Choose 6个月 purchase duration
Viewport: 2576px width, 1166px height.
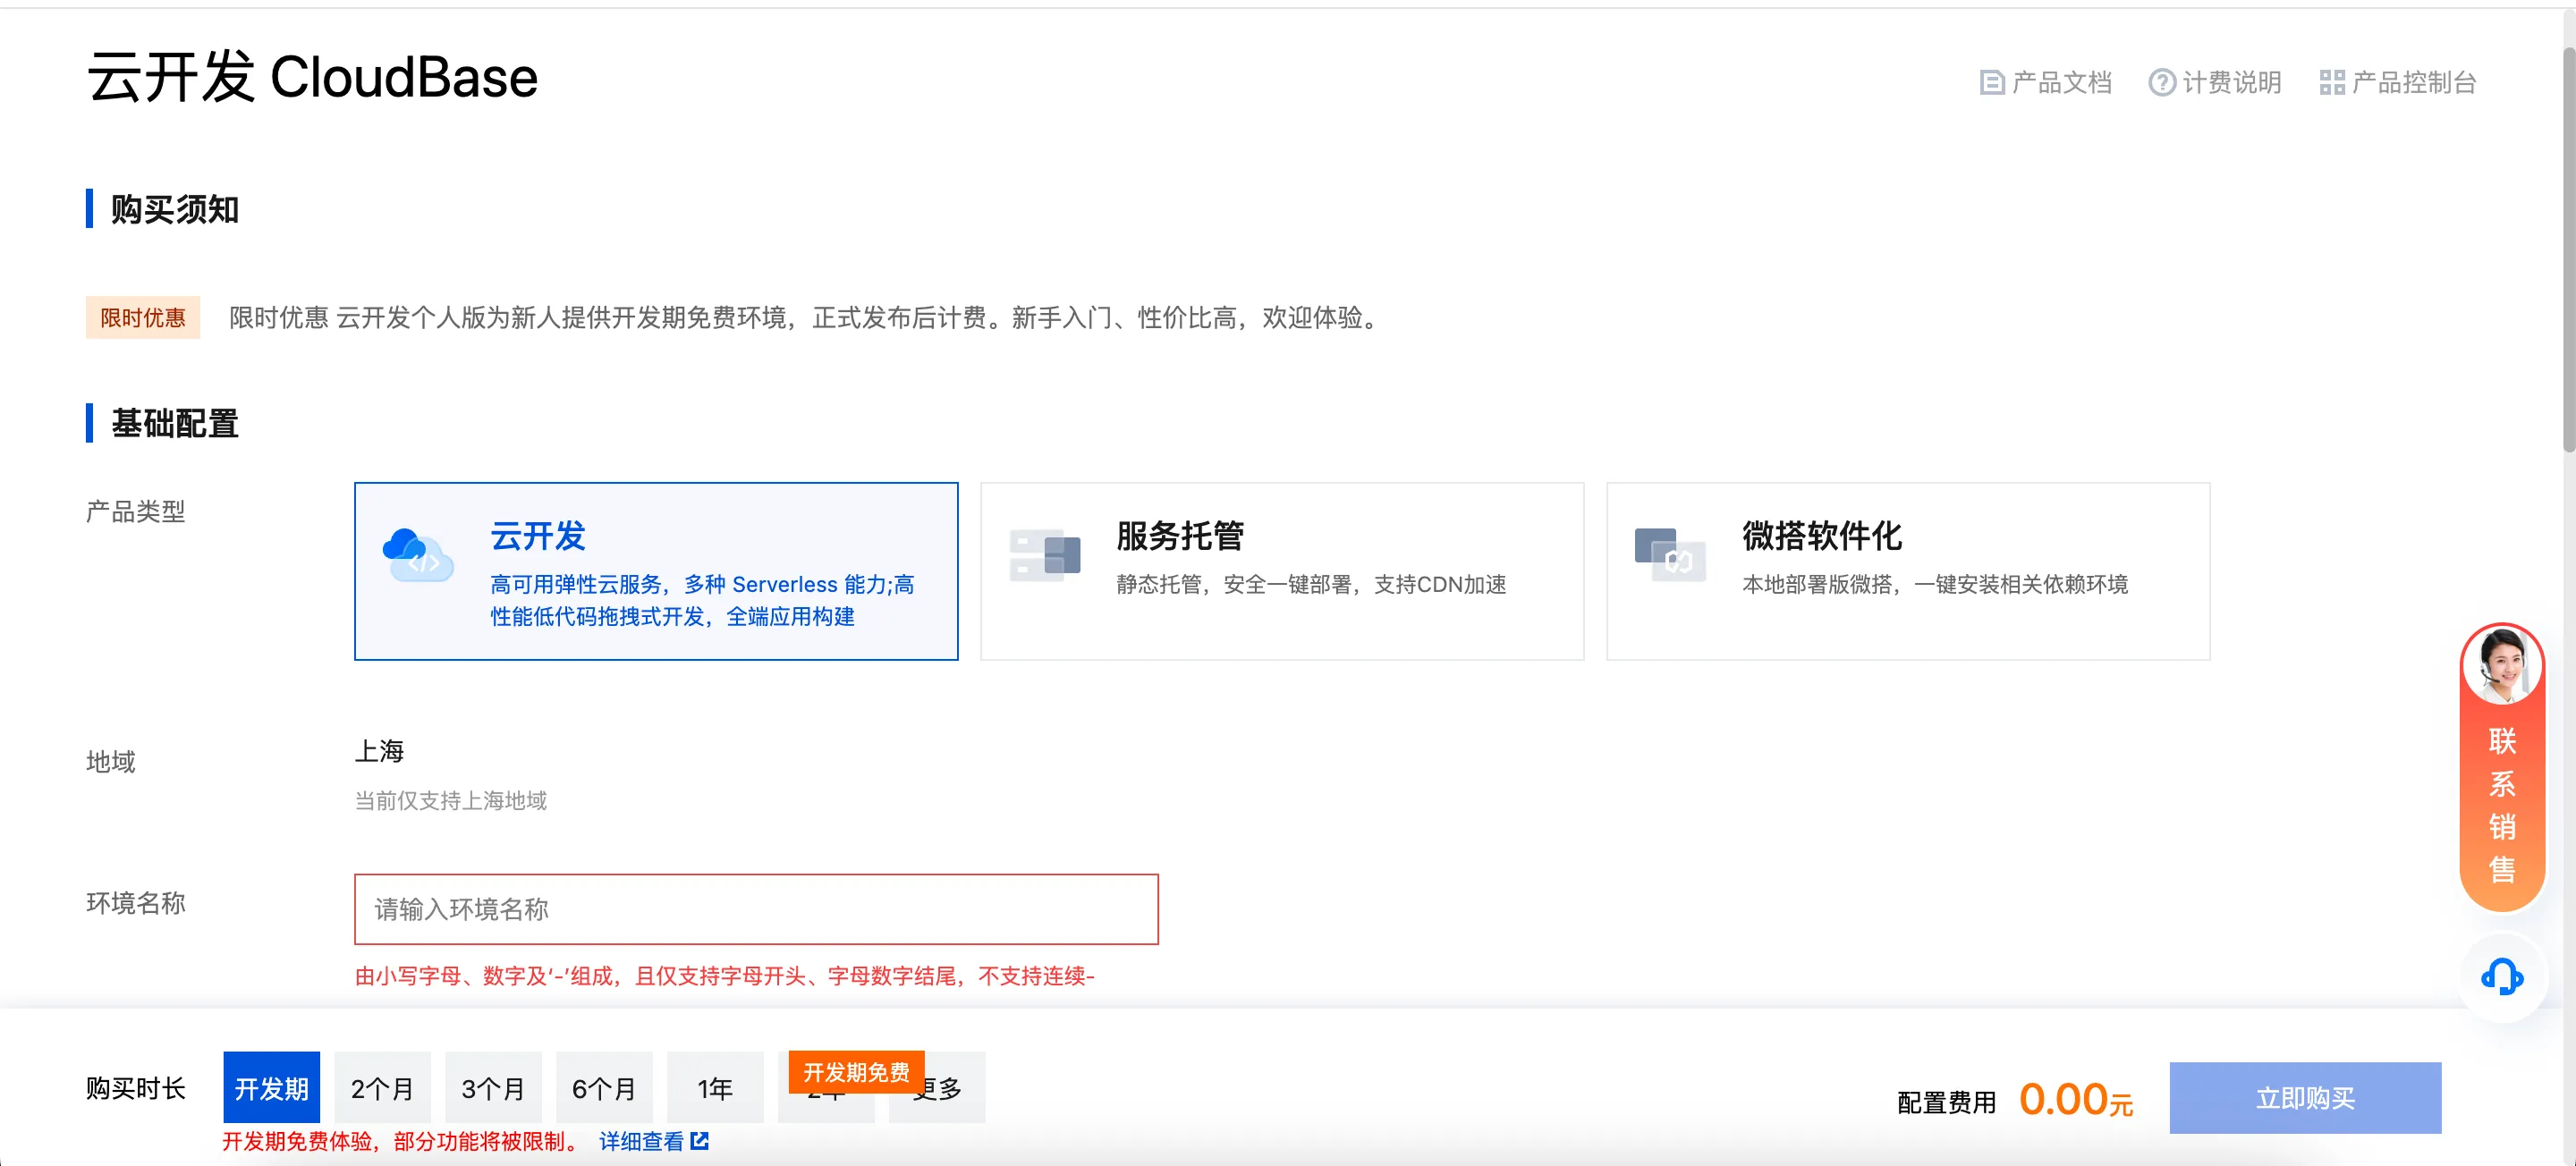604,1087
